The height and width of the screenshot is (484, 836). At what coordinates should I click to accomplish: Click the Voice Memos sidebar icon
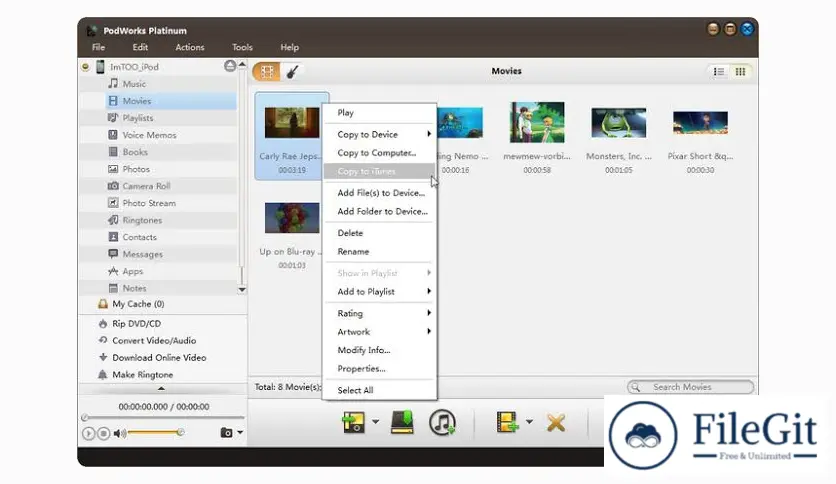113,135
